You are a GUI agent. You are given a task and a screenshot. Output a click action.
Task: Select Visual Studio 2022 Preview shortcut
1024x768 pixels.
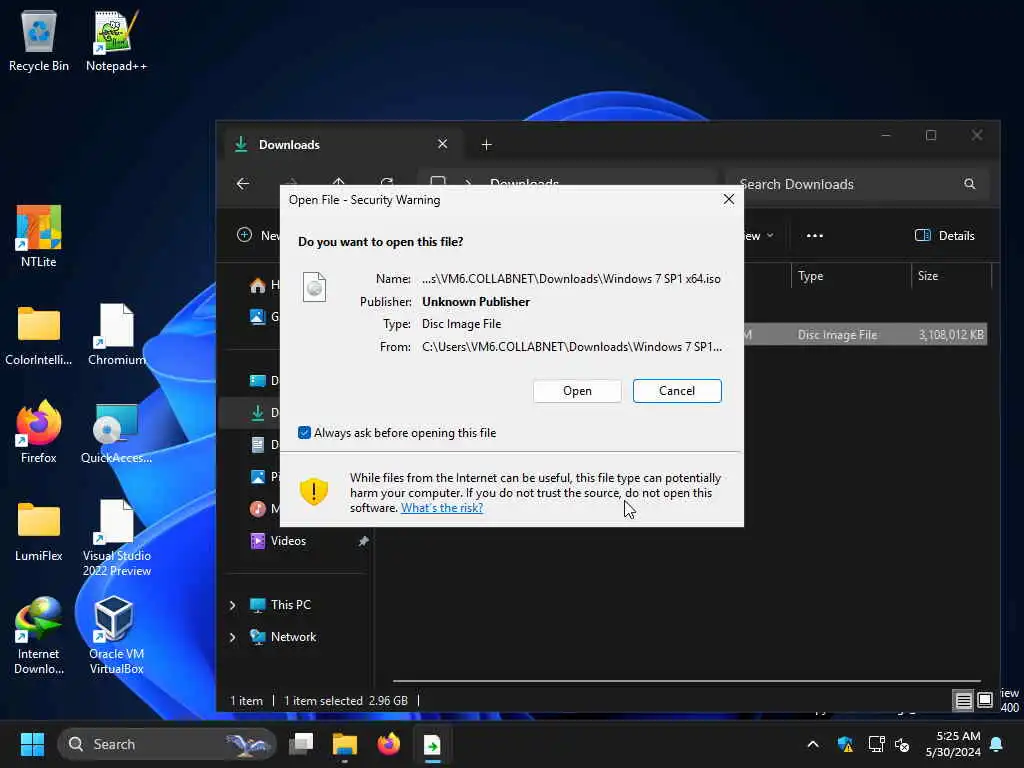point(116,538)
